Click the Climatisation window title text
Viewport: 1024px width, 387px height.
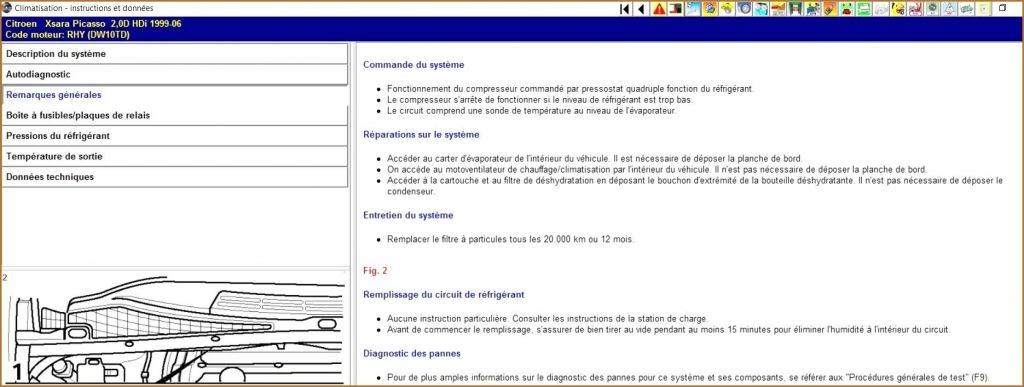[x=84, y=8]
